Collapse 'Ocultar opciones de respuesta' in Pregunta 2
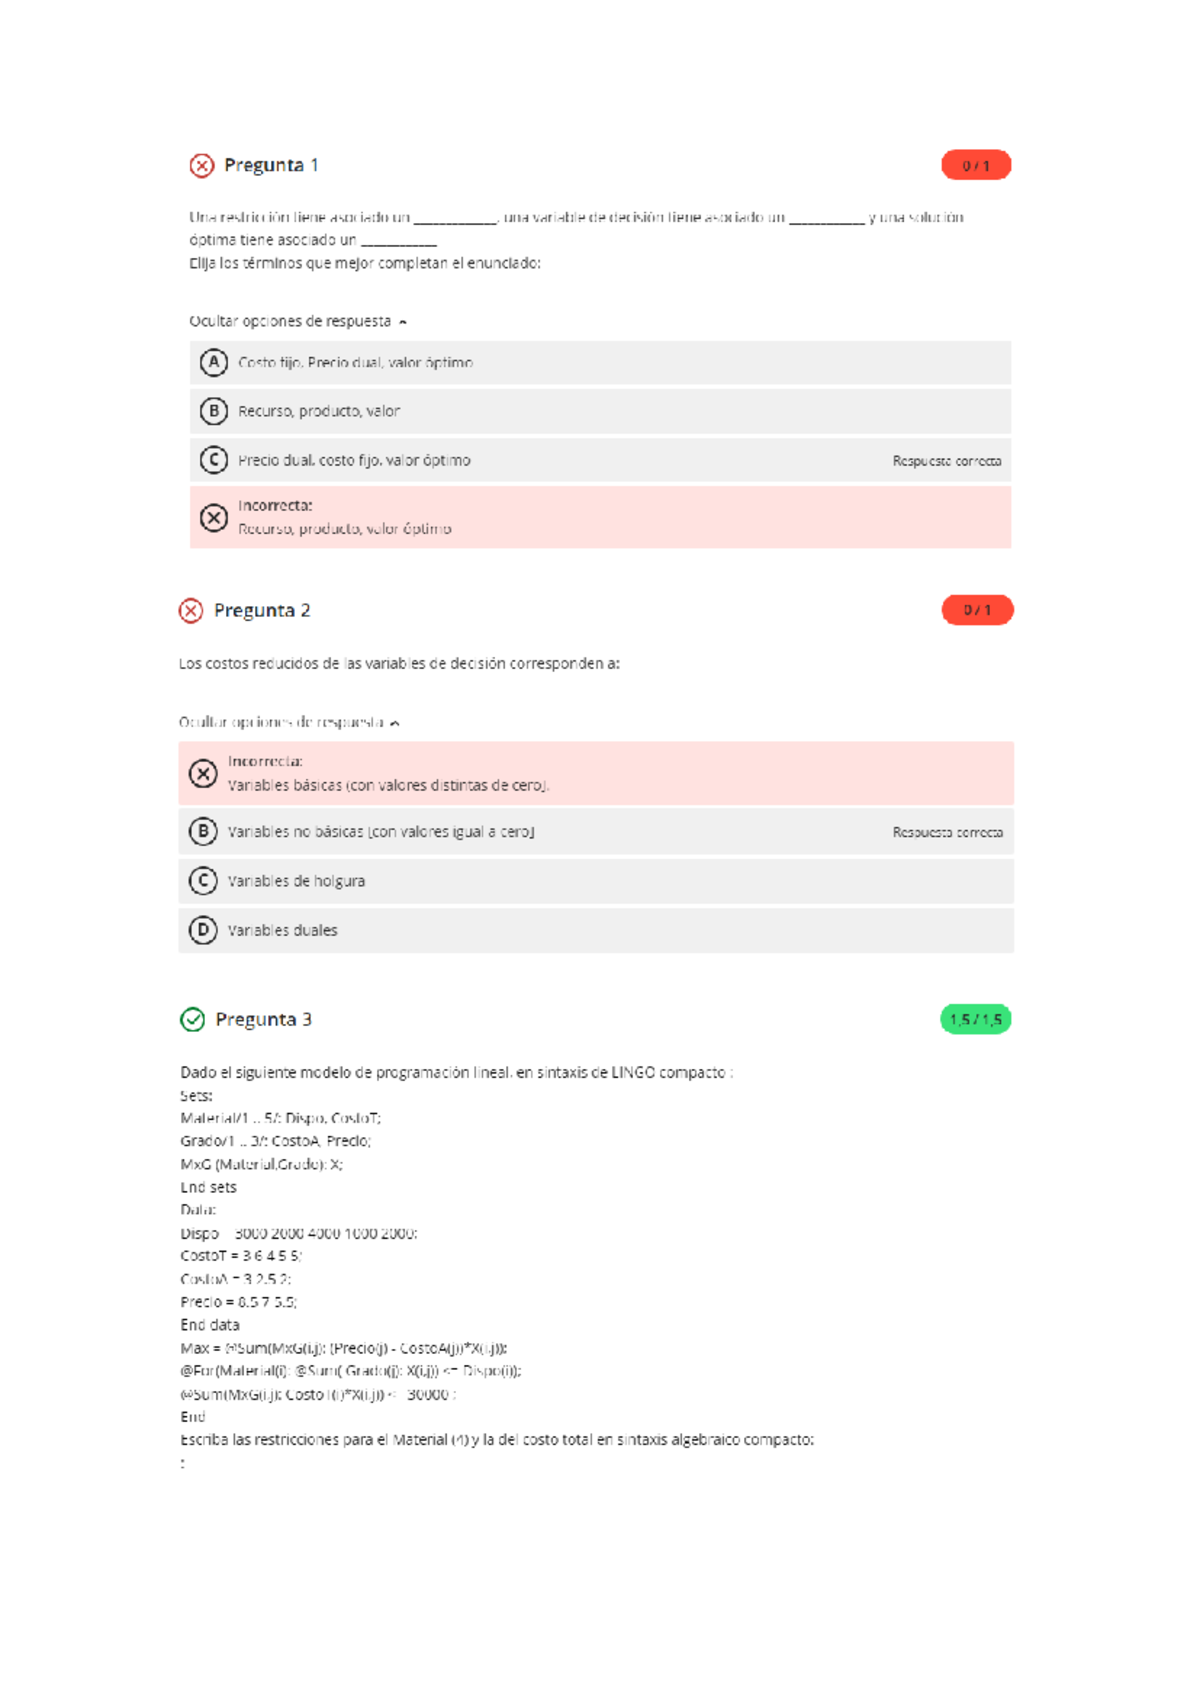Screen dimensions: 1200x1696 click(287, 721)
